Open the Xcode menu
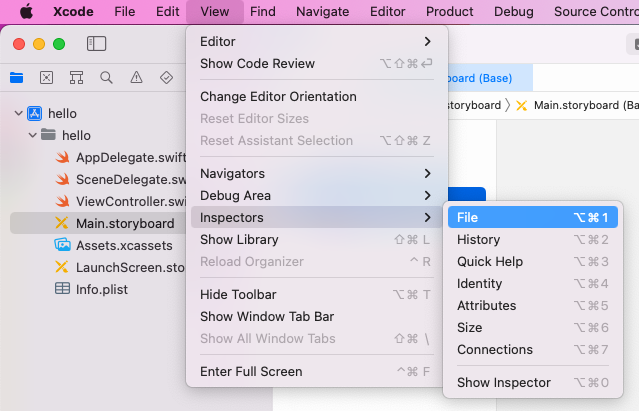 coord(73,11)
